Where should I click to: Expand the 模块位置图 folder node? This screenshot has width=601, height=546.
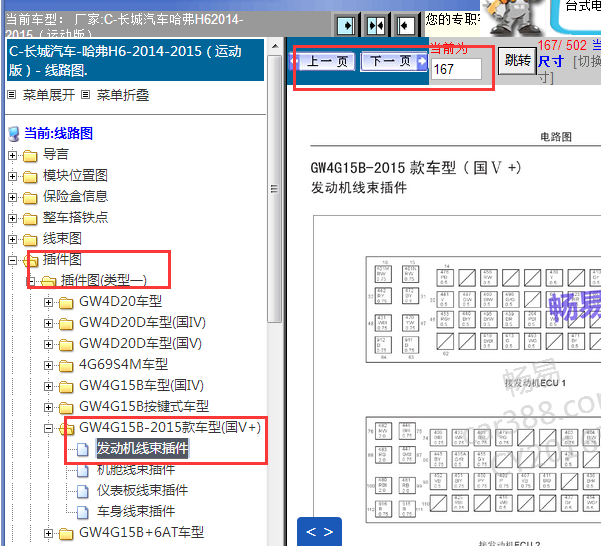coord(12,176)
